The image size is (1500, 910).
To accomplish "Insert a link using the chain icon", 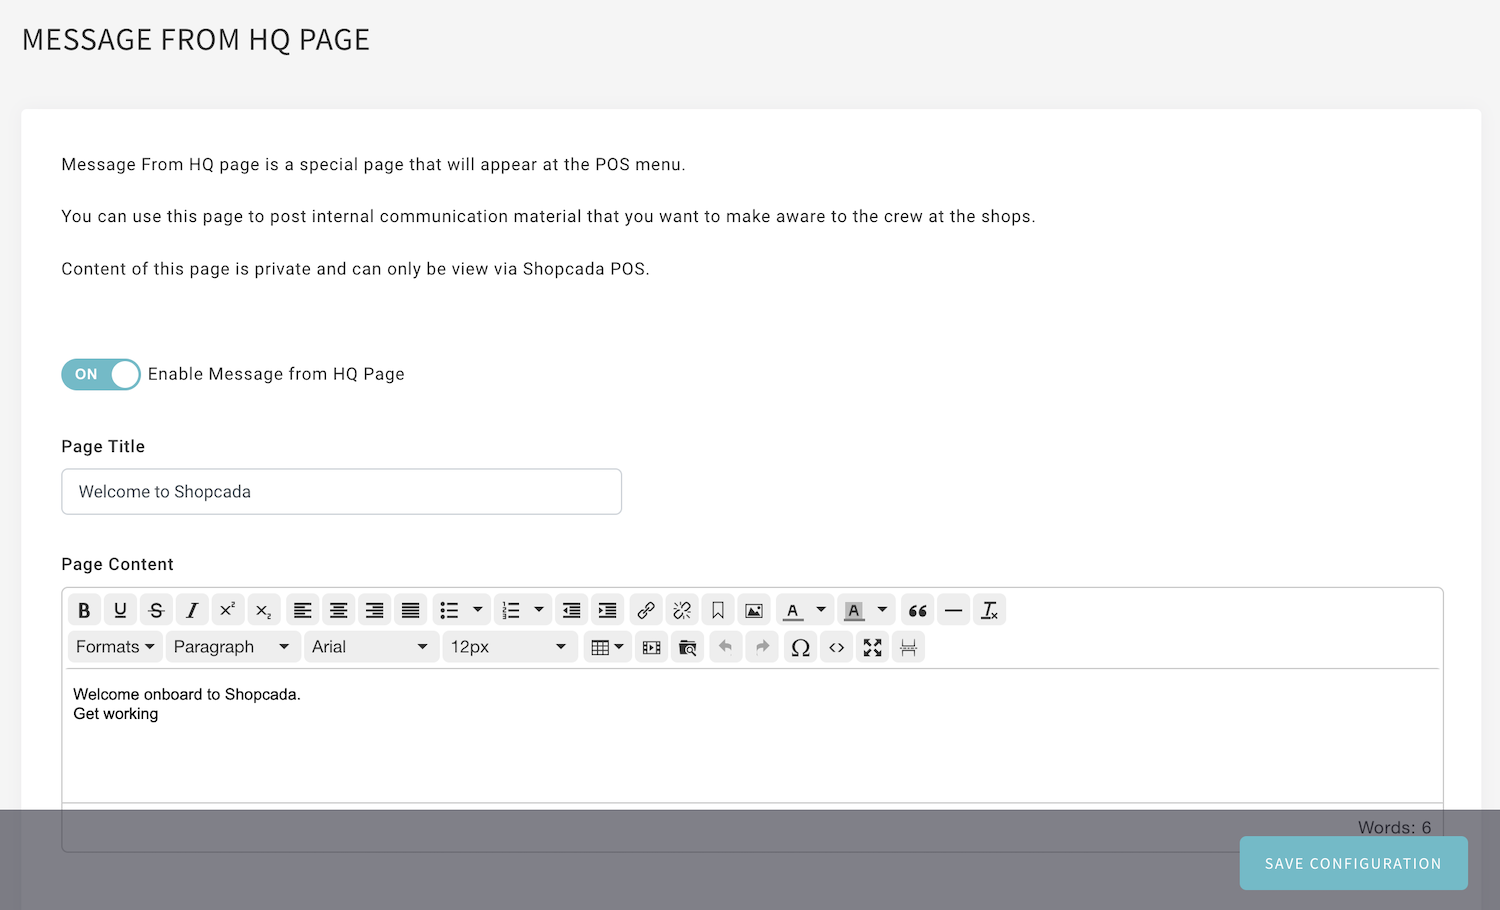I will click(646, 610).
